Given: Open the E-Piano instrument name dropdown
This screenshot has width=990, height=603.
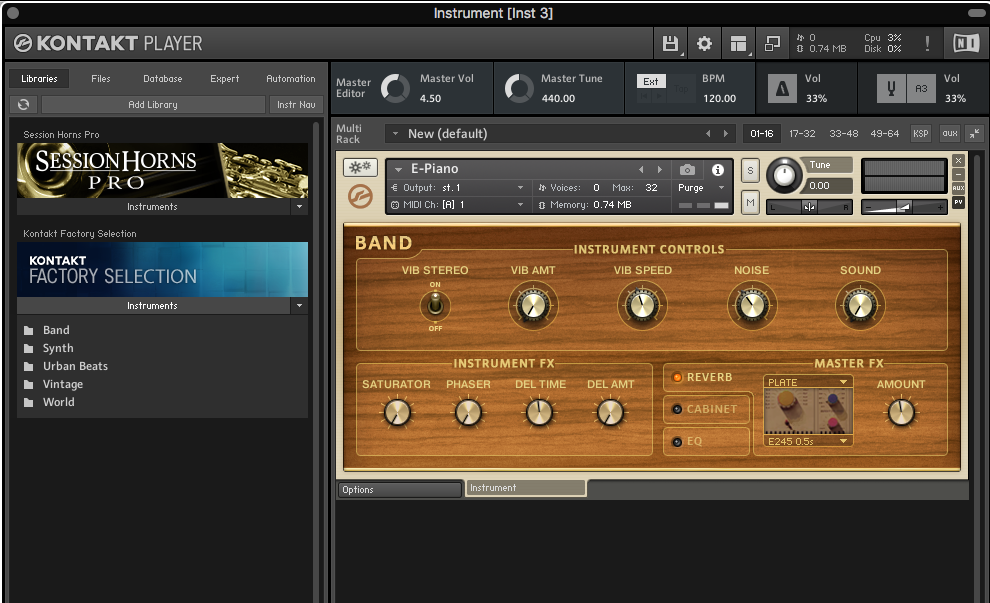Looking at the screenshot, I should (x=398, y=169).
